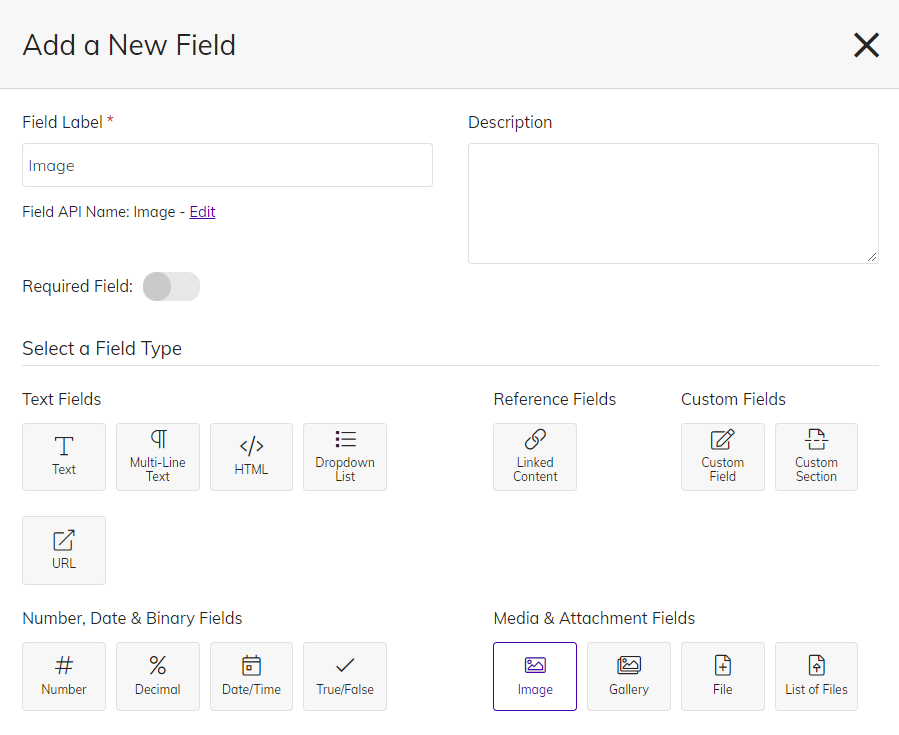This screenshot has width=899, height=735.
Task: Focus the Field Label input box
Action: click(228, 165)
